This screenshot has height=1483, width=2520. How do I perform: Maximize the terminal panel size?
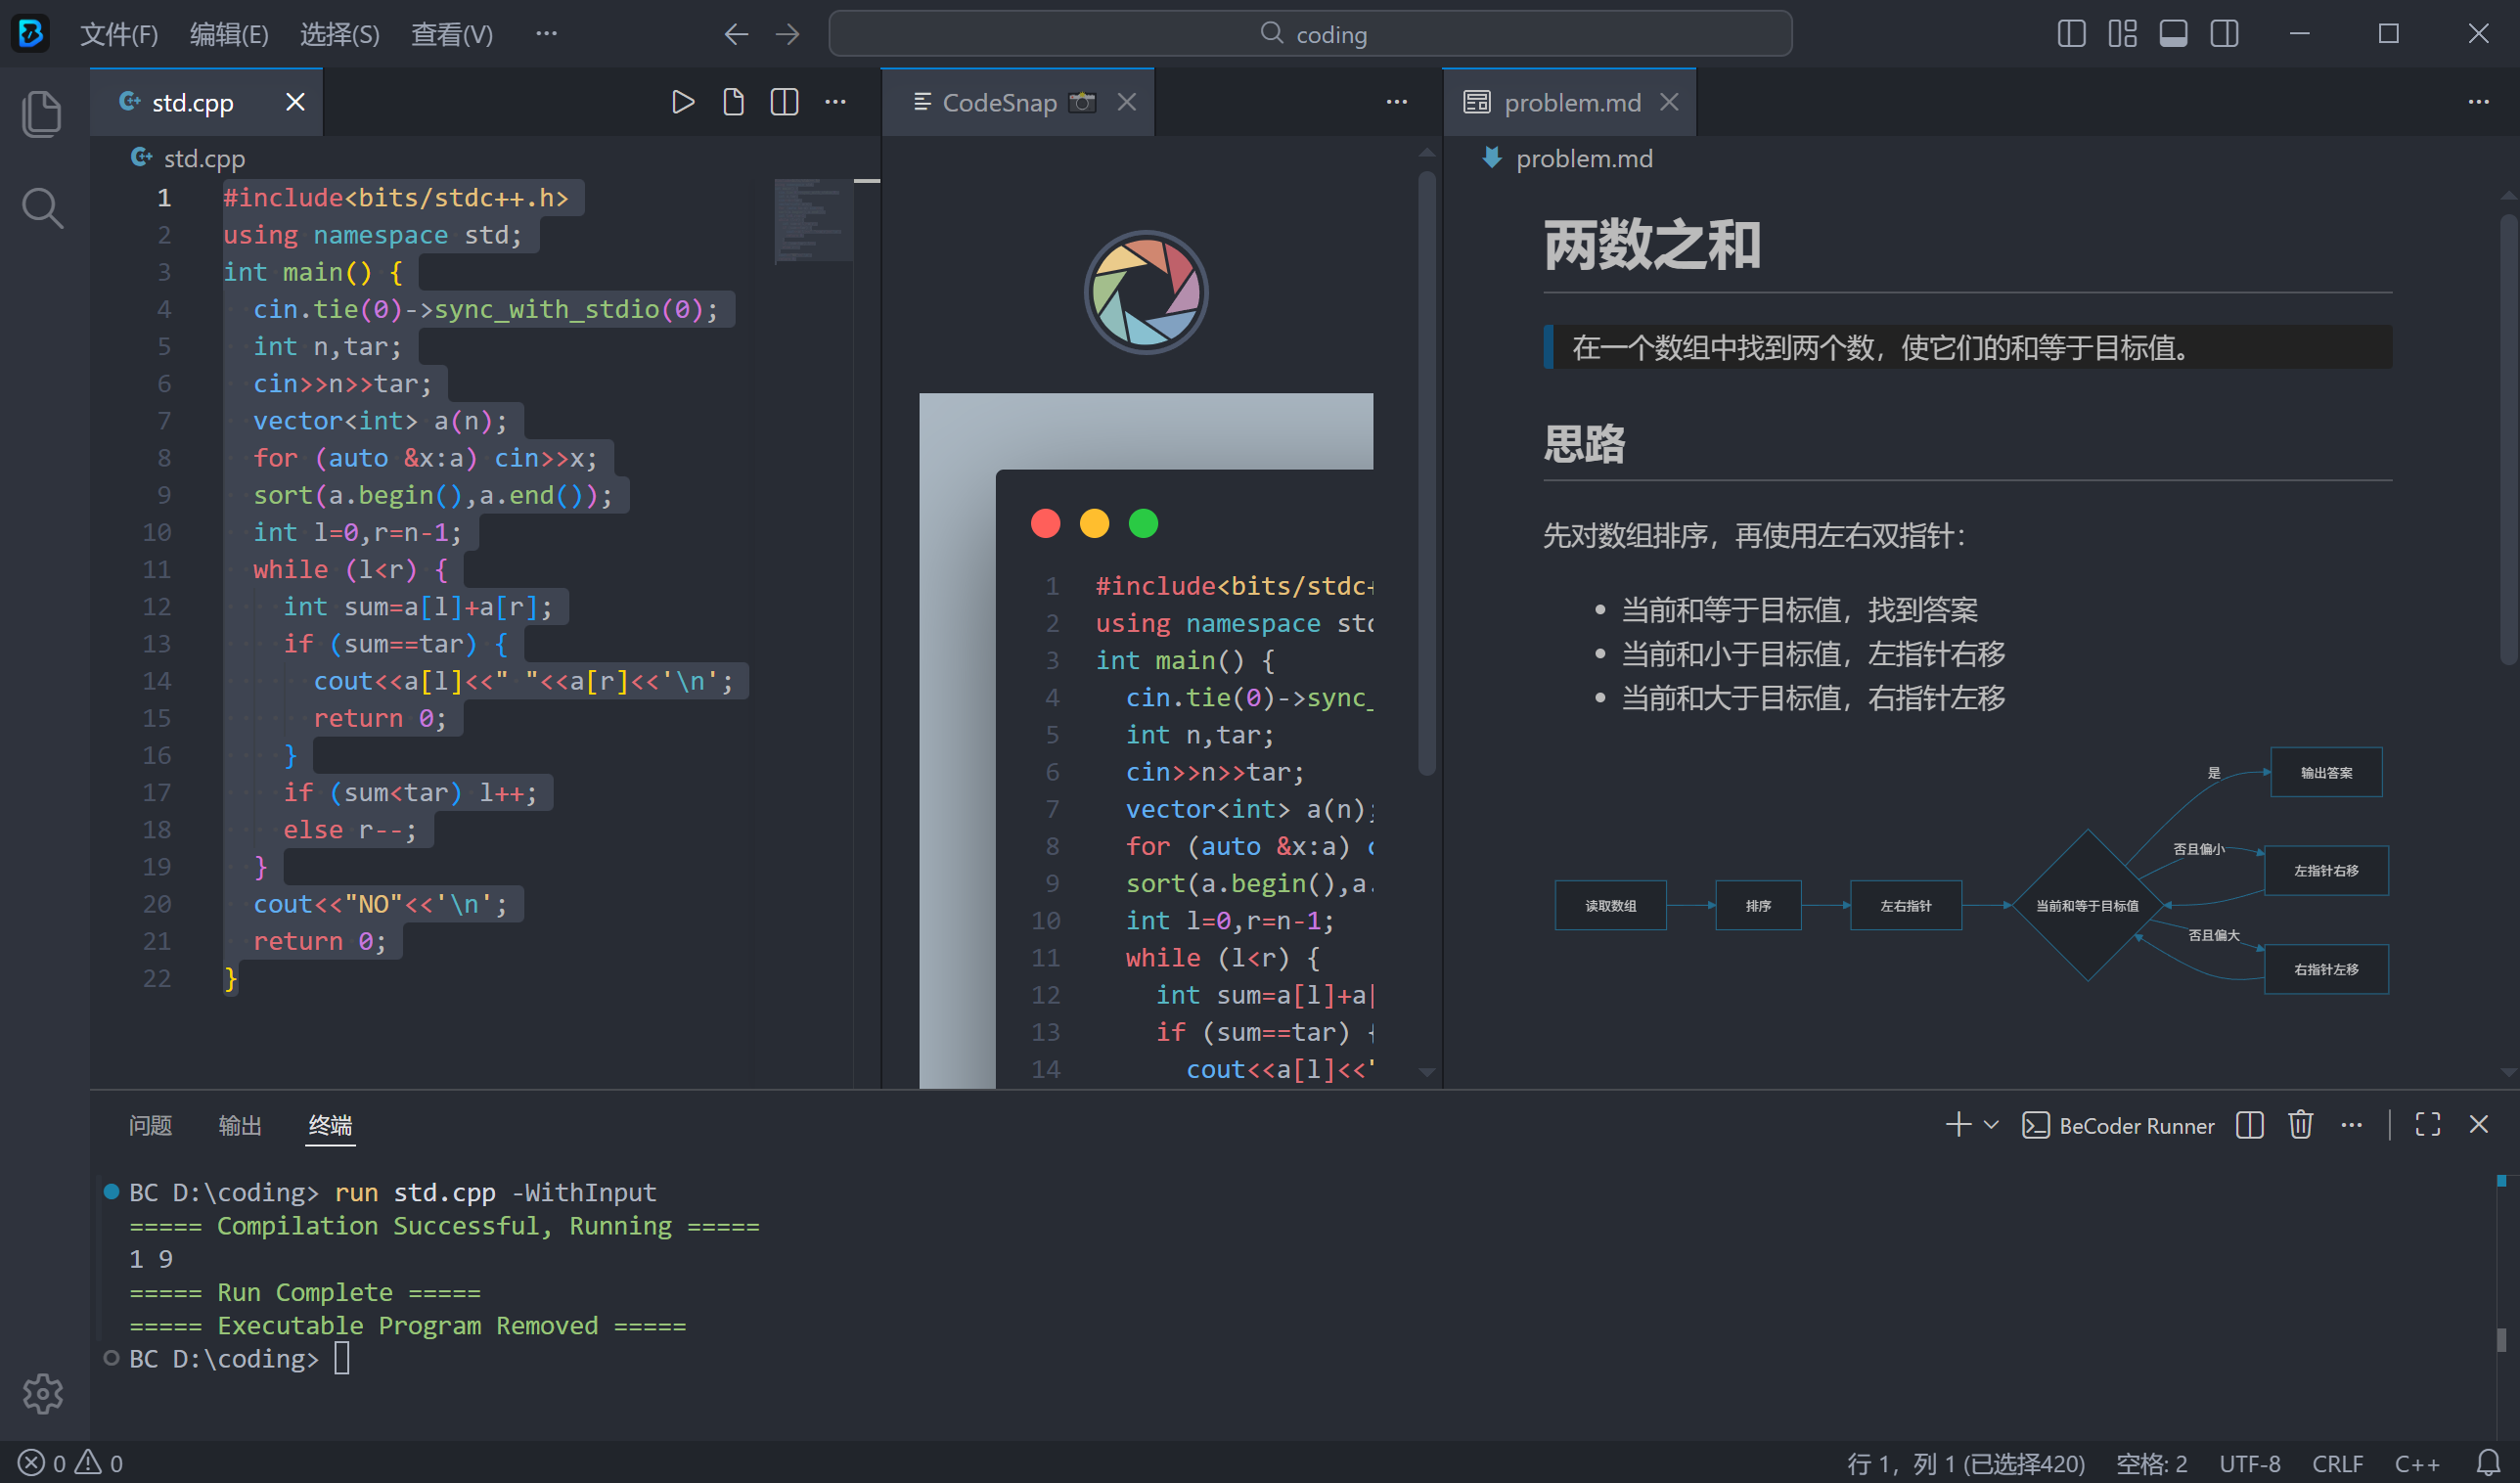tap(2428, 1125)
